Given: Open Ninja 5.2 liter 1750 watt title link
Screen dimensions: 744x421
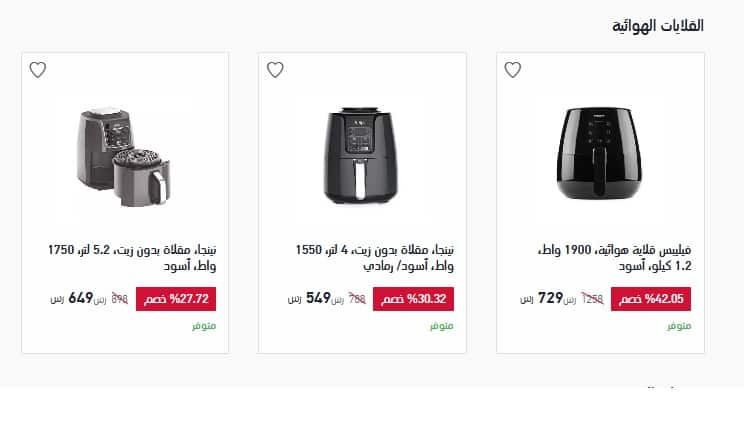Looking at the screenshot, I should [x=132, y=257].
